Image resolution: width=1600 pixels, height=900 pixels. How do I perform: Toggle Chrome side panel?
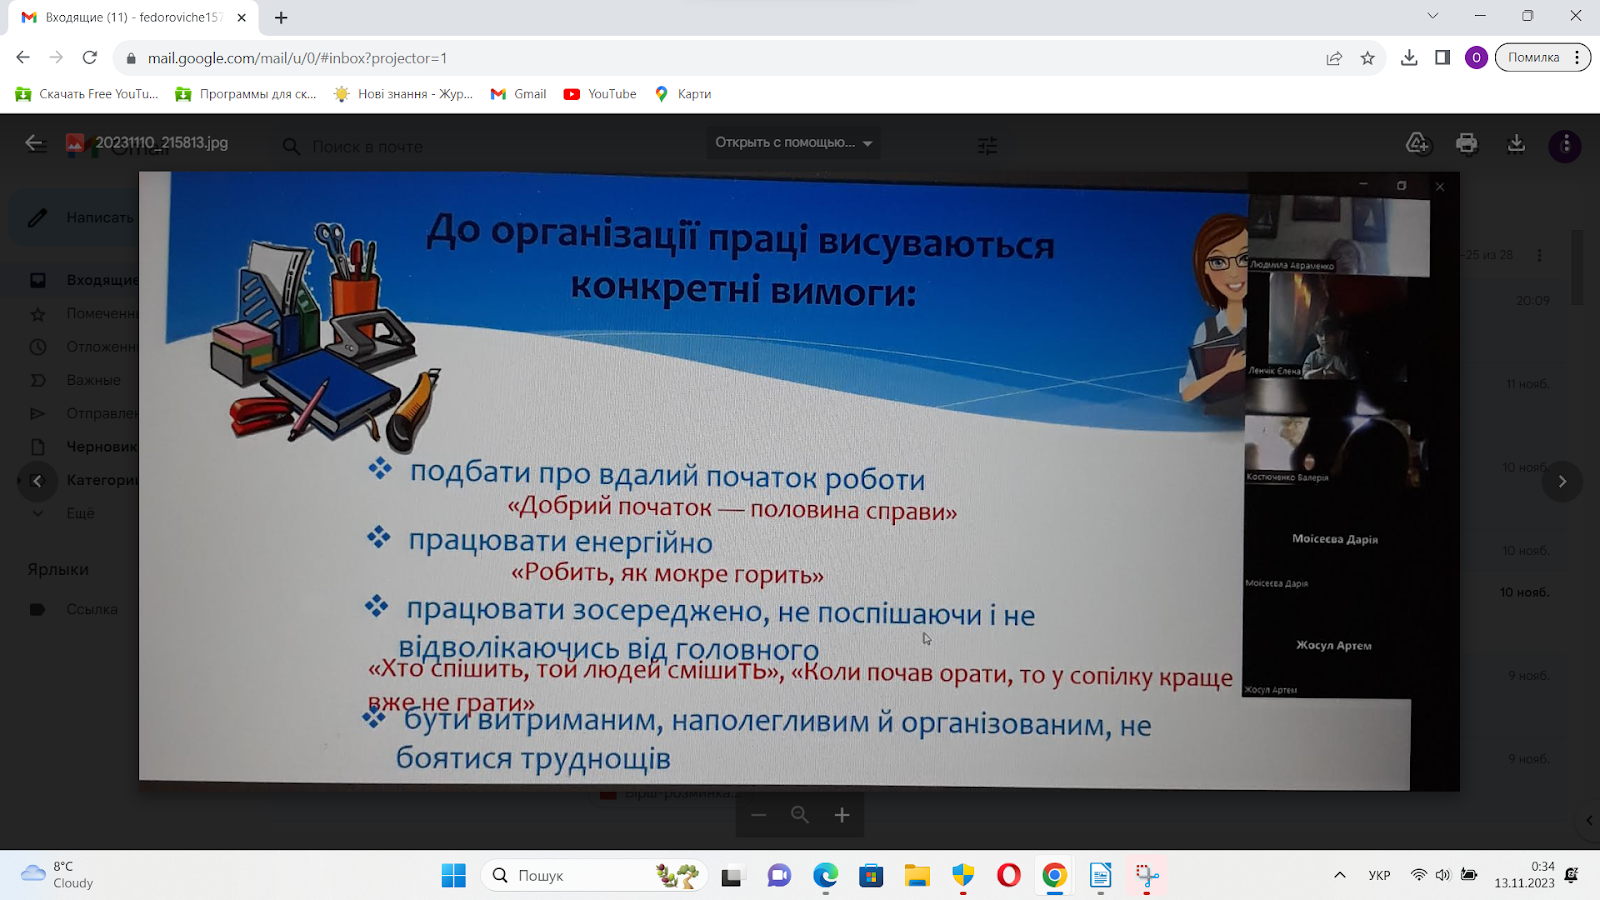[1442, 58]
